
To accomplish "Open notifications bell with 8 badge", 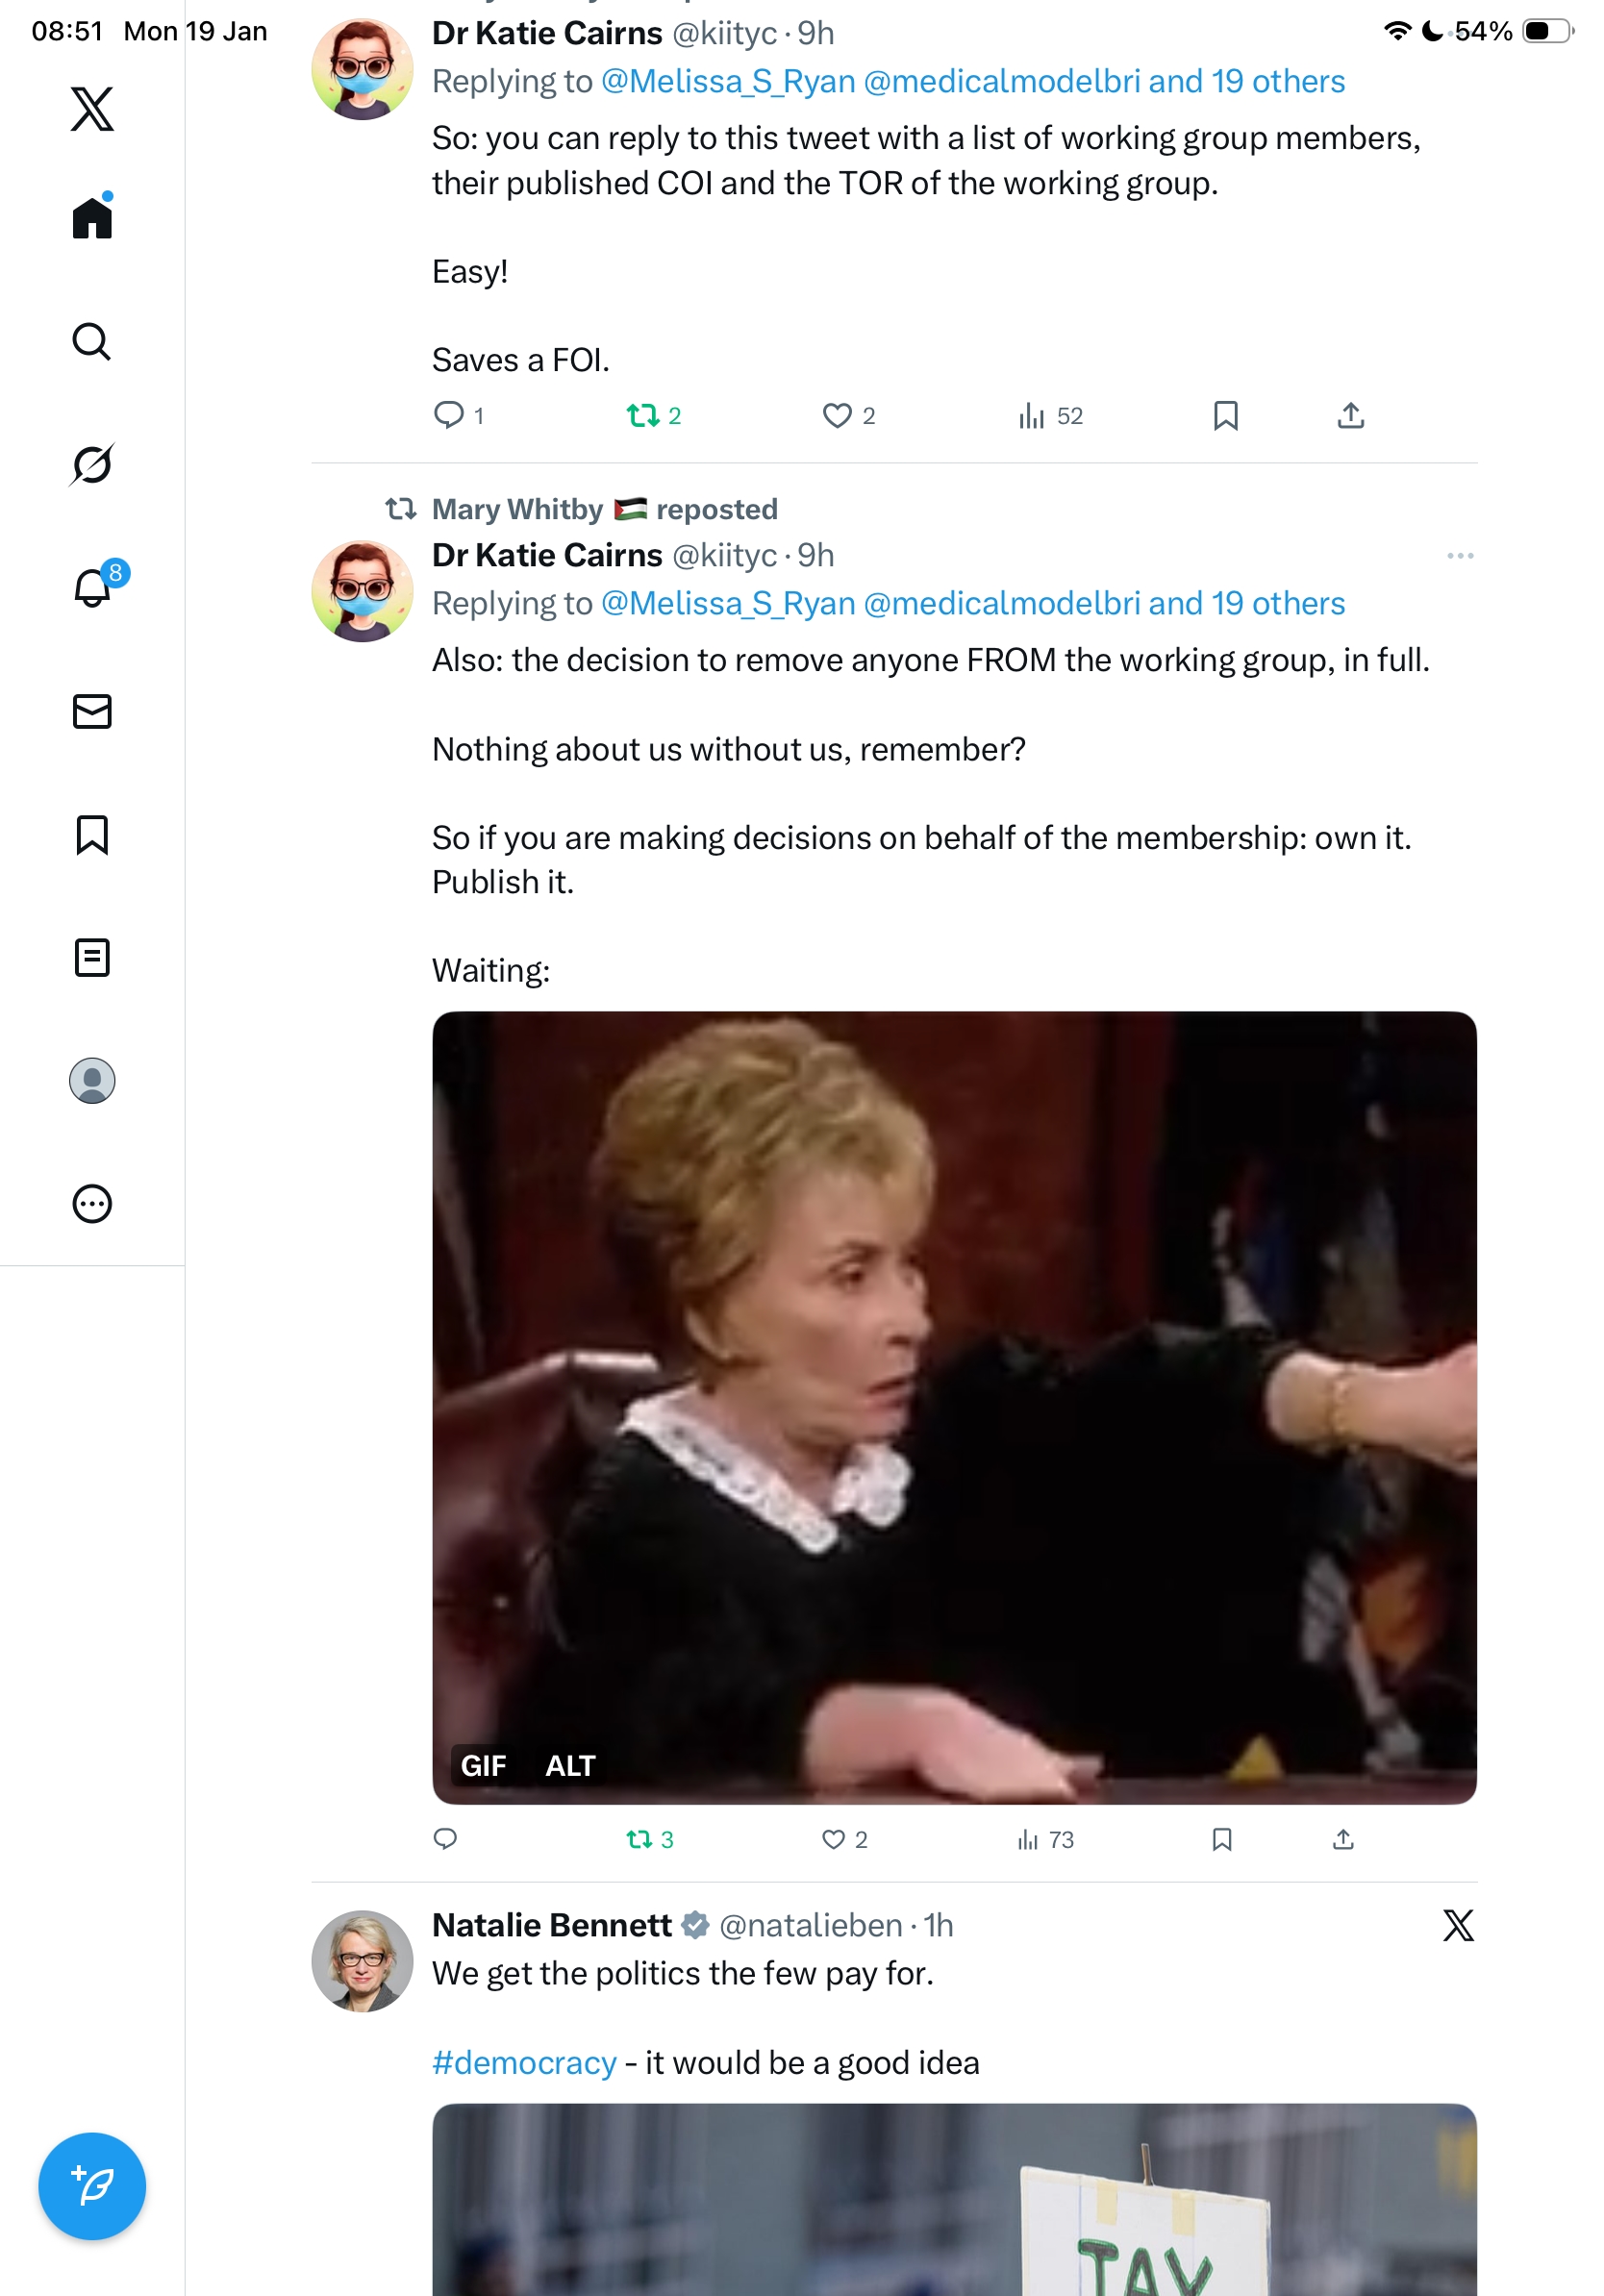I will (x=92, y=588).
